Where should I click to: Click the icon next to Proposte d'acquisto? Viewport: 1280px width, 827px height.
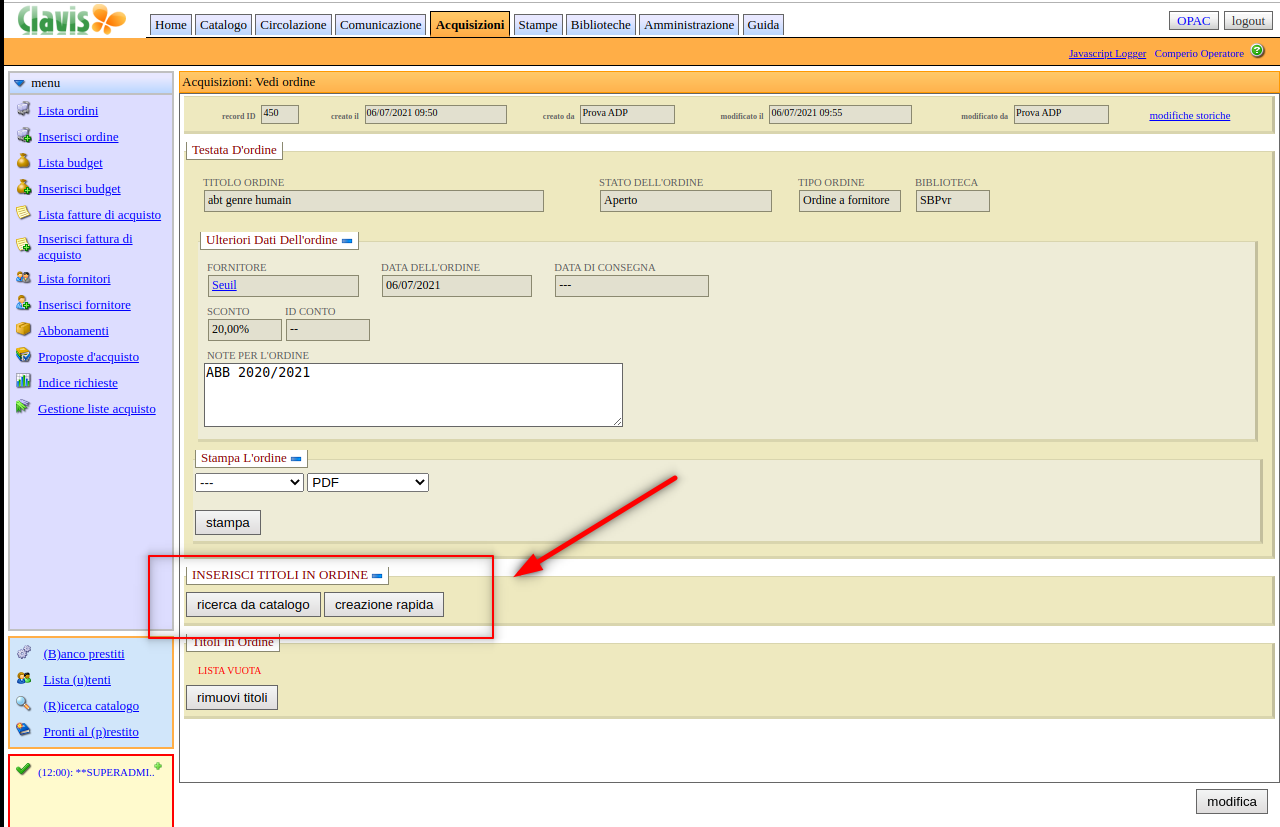tap(23, 356)
